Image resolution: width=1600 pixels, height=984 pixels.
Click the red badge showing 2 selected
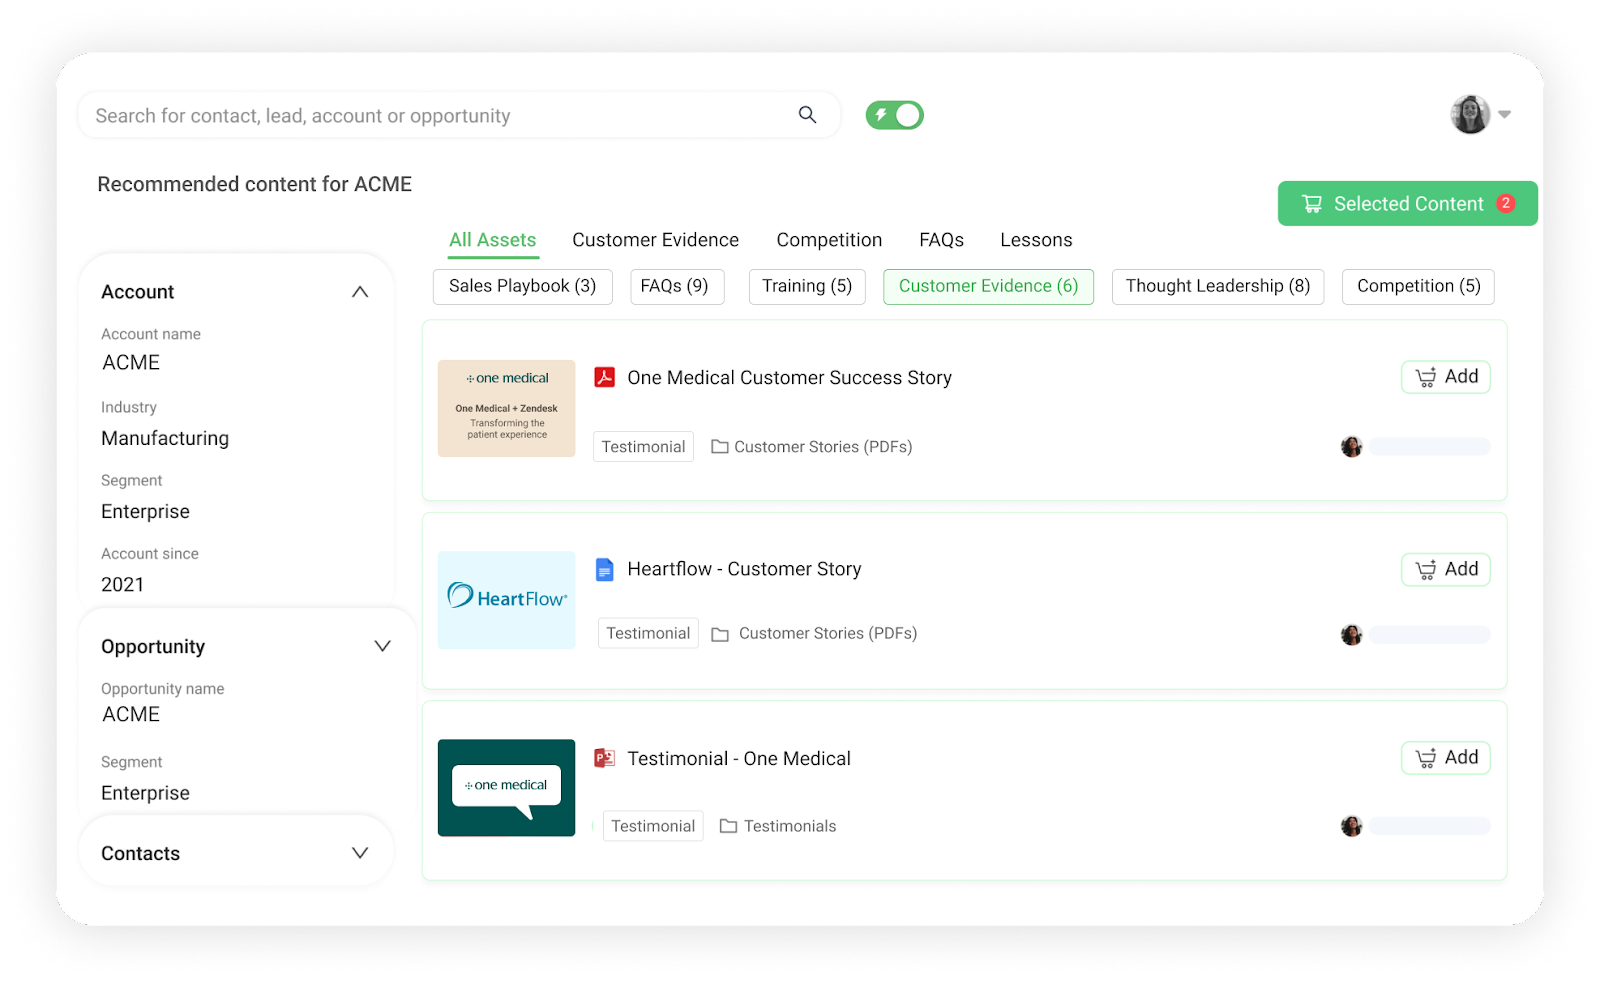click(x=1505, y=203)
